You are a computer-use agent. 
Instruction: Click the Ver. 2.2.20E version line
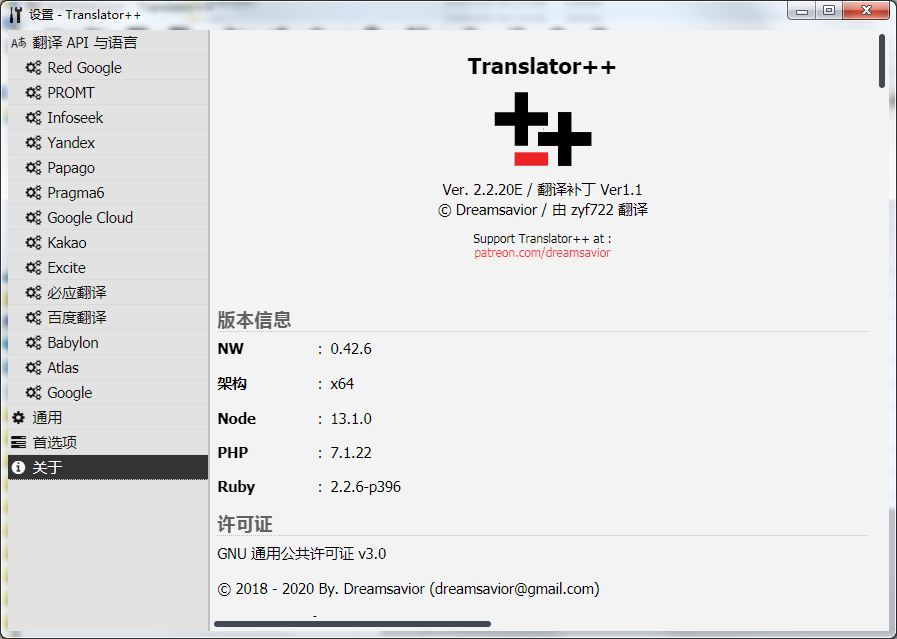click(x=542, y=189)
